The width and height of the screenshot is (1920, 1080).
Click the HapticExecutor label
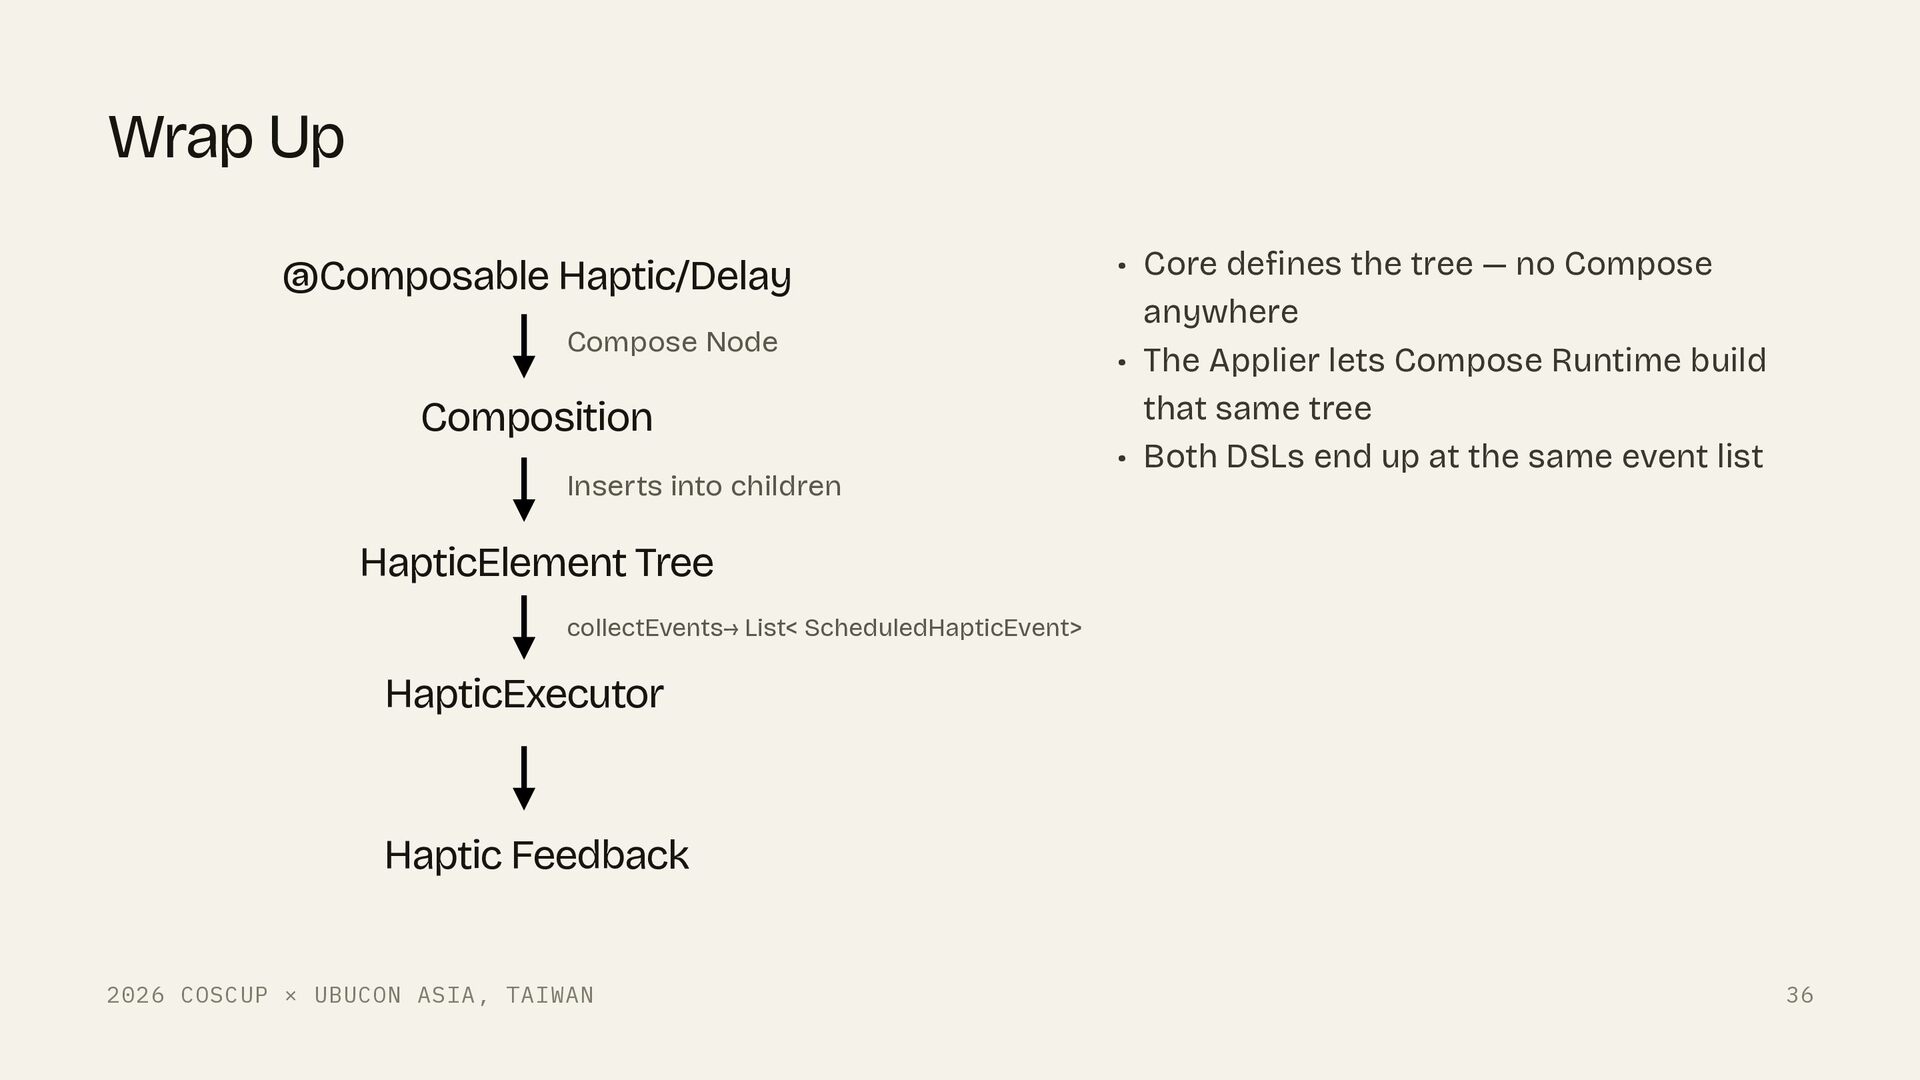click(524, 694)
